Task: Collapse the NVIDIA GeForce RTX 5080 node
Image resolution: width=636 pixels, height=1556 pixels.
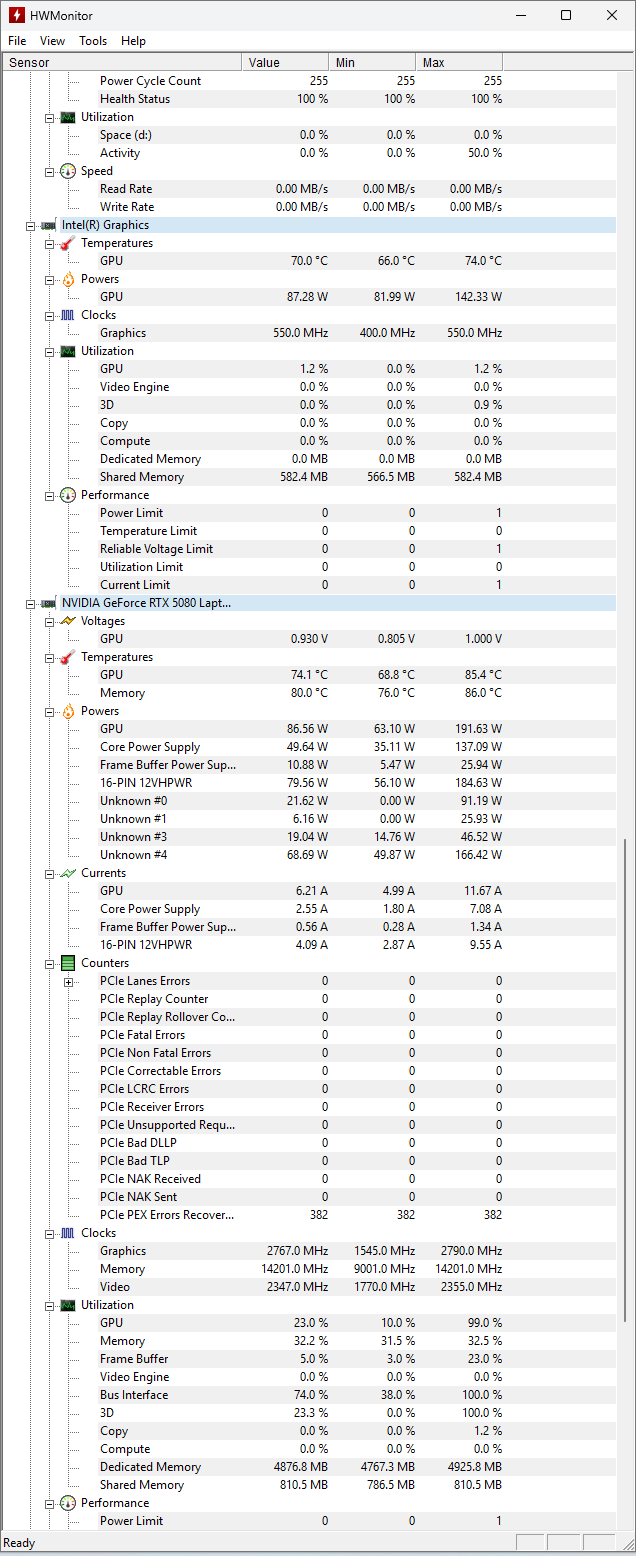Action: 31,603
